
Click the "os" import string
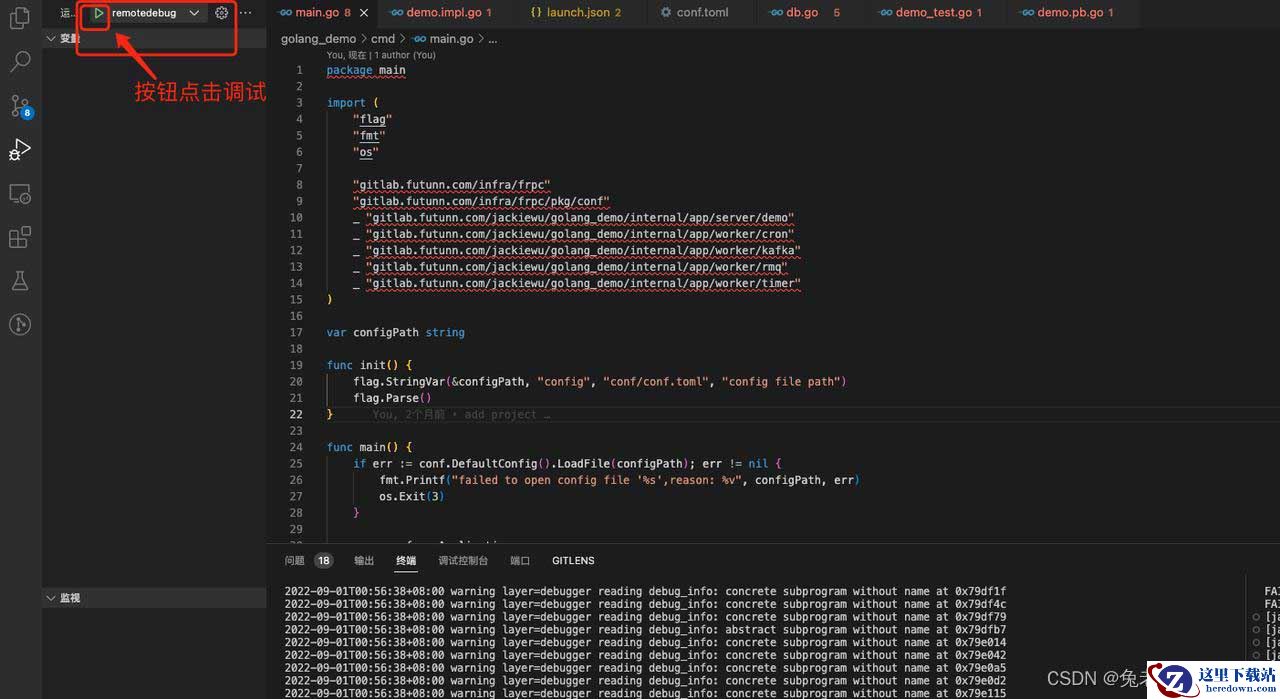pyautogui.click(x=366, y=152)
